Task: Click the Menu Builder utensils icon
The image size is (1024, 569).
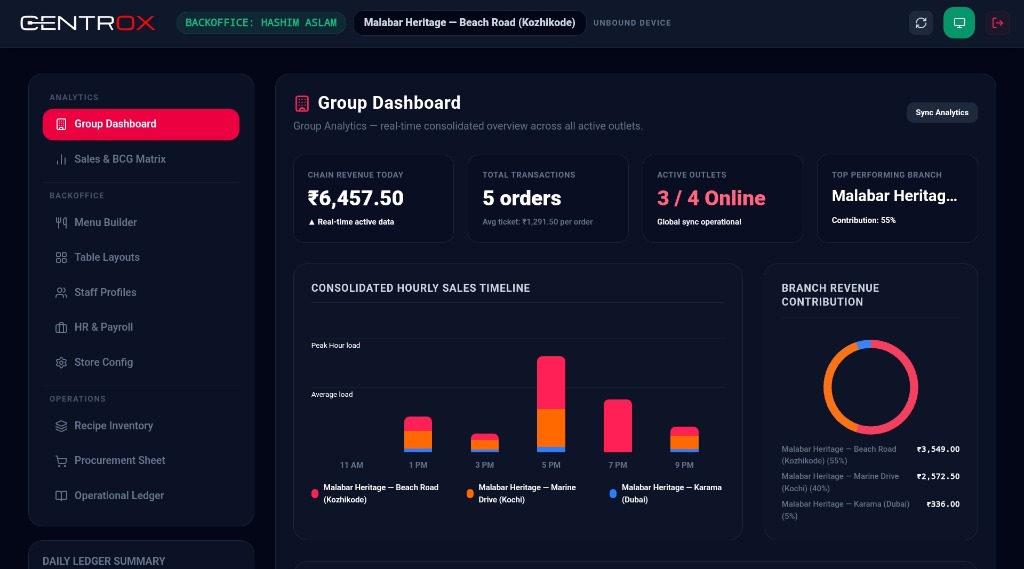Action: click(61, 223)
